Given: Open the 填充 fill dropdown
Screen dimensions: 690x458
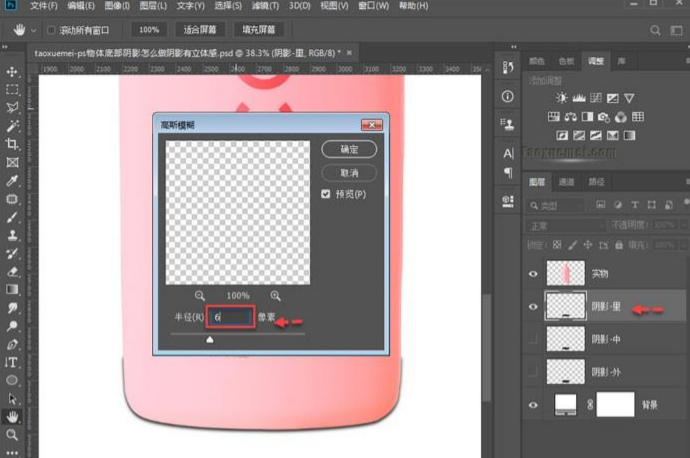Looking at the screenshot, I should click(x=683, y=245).
